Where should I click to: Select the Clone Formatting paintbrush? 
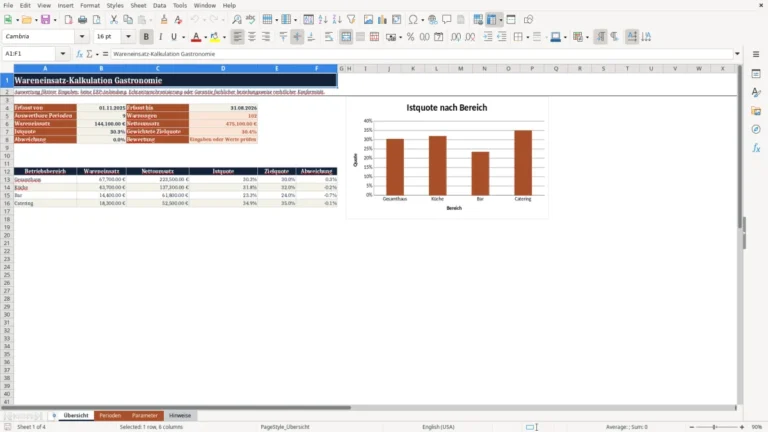coord(164,20)
